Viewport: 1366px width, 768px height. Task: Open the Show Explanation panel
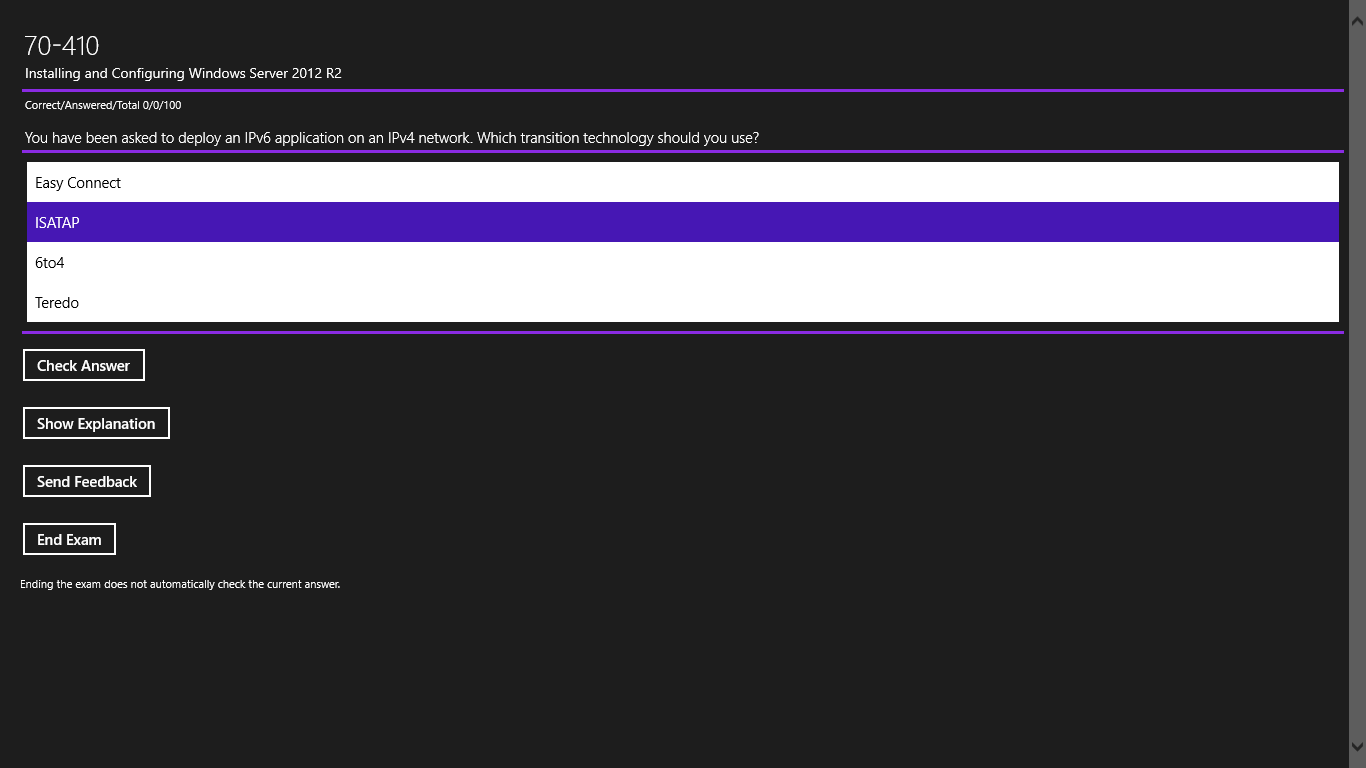pyautogui.click(x=96, y=422)
